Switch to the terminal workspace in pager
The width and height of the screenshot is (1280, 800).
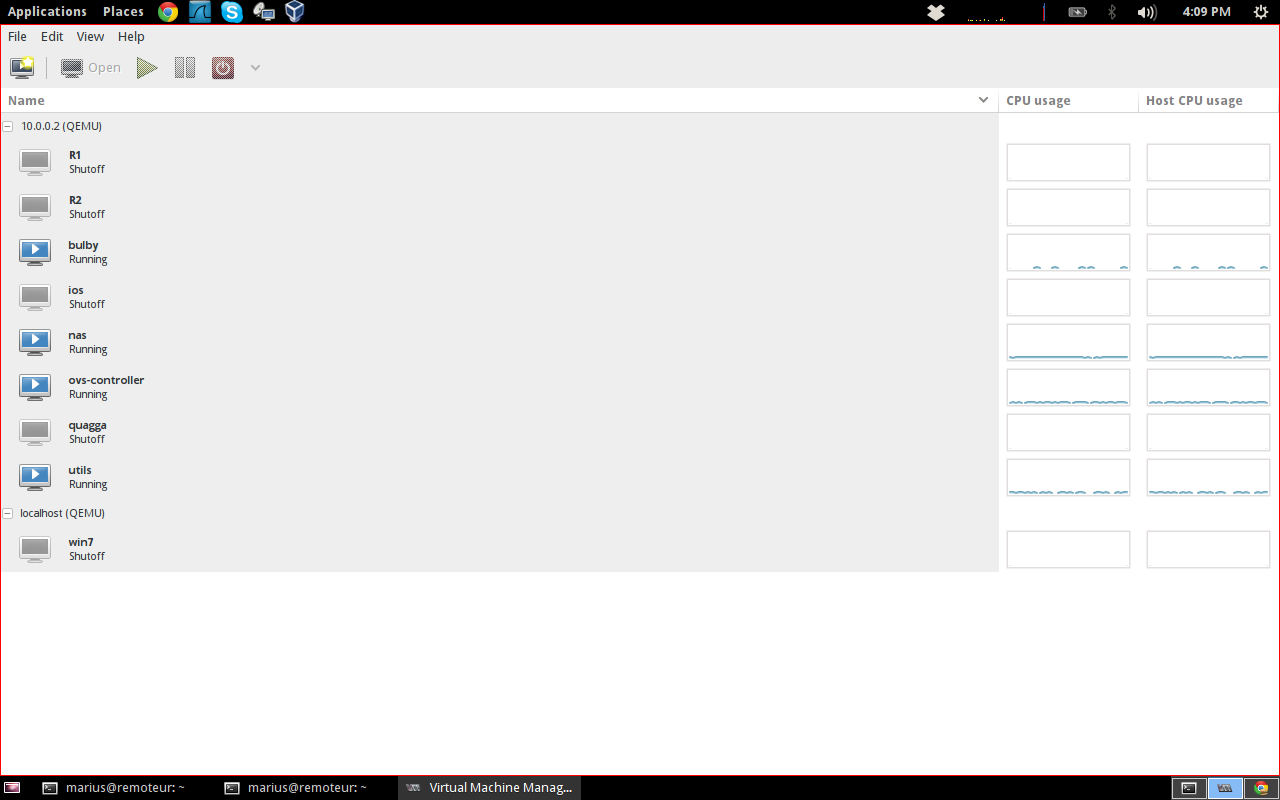pos(1188,788)
